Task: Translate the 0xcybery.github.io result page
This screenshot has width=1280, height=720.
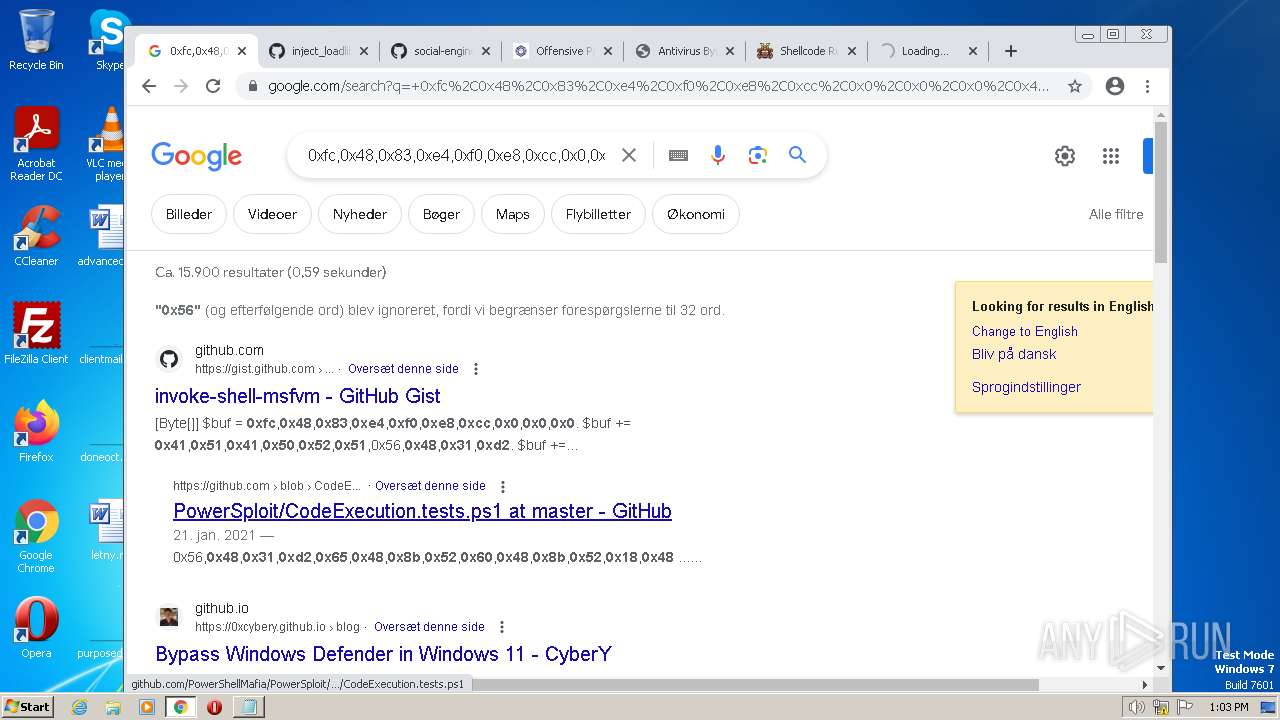Action: 429,627
